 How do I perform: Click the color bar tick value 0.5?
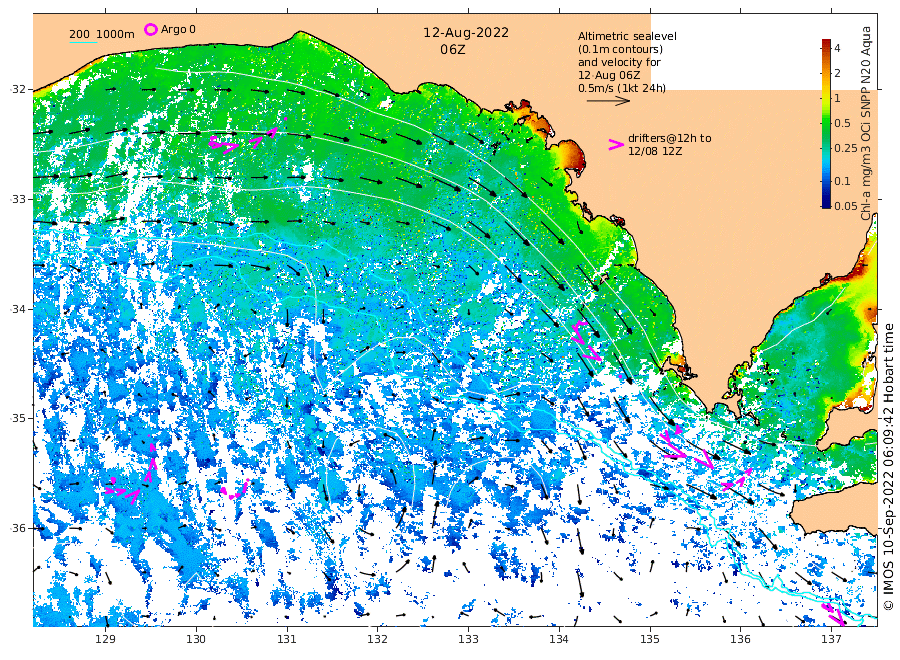coord(842,123)
